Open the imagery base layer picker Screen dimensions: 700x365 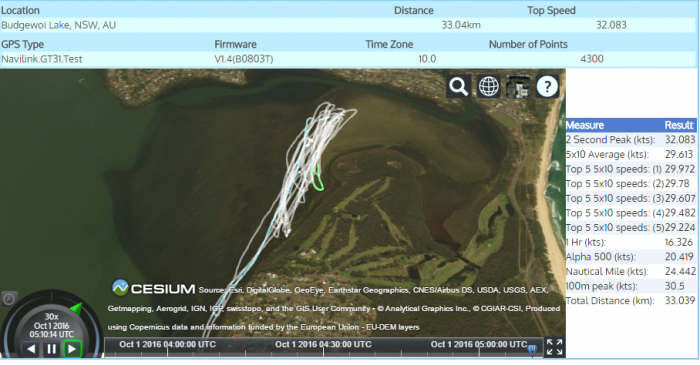[518, 86]
